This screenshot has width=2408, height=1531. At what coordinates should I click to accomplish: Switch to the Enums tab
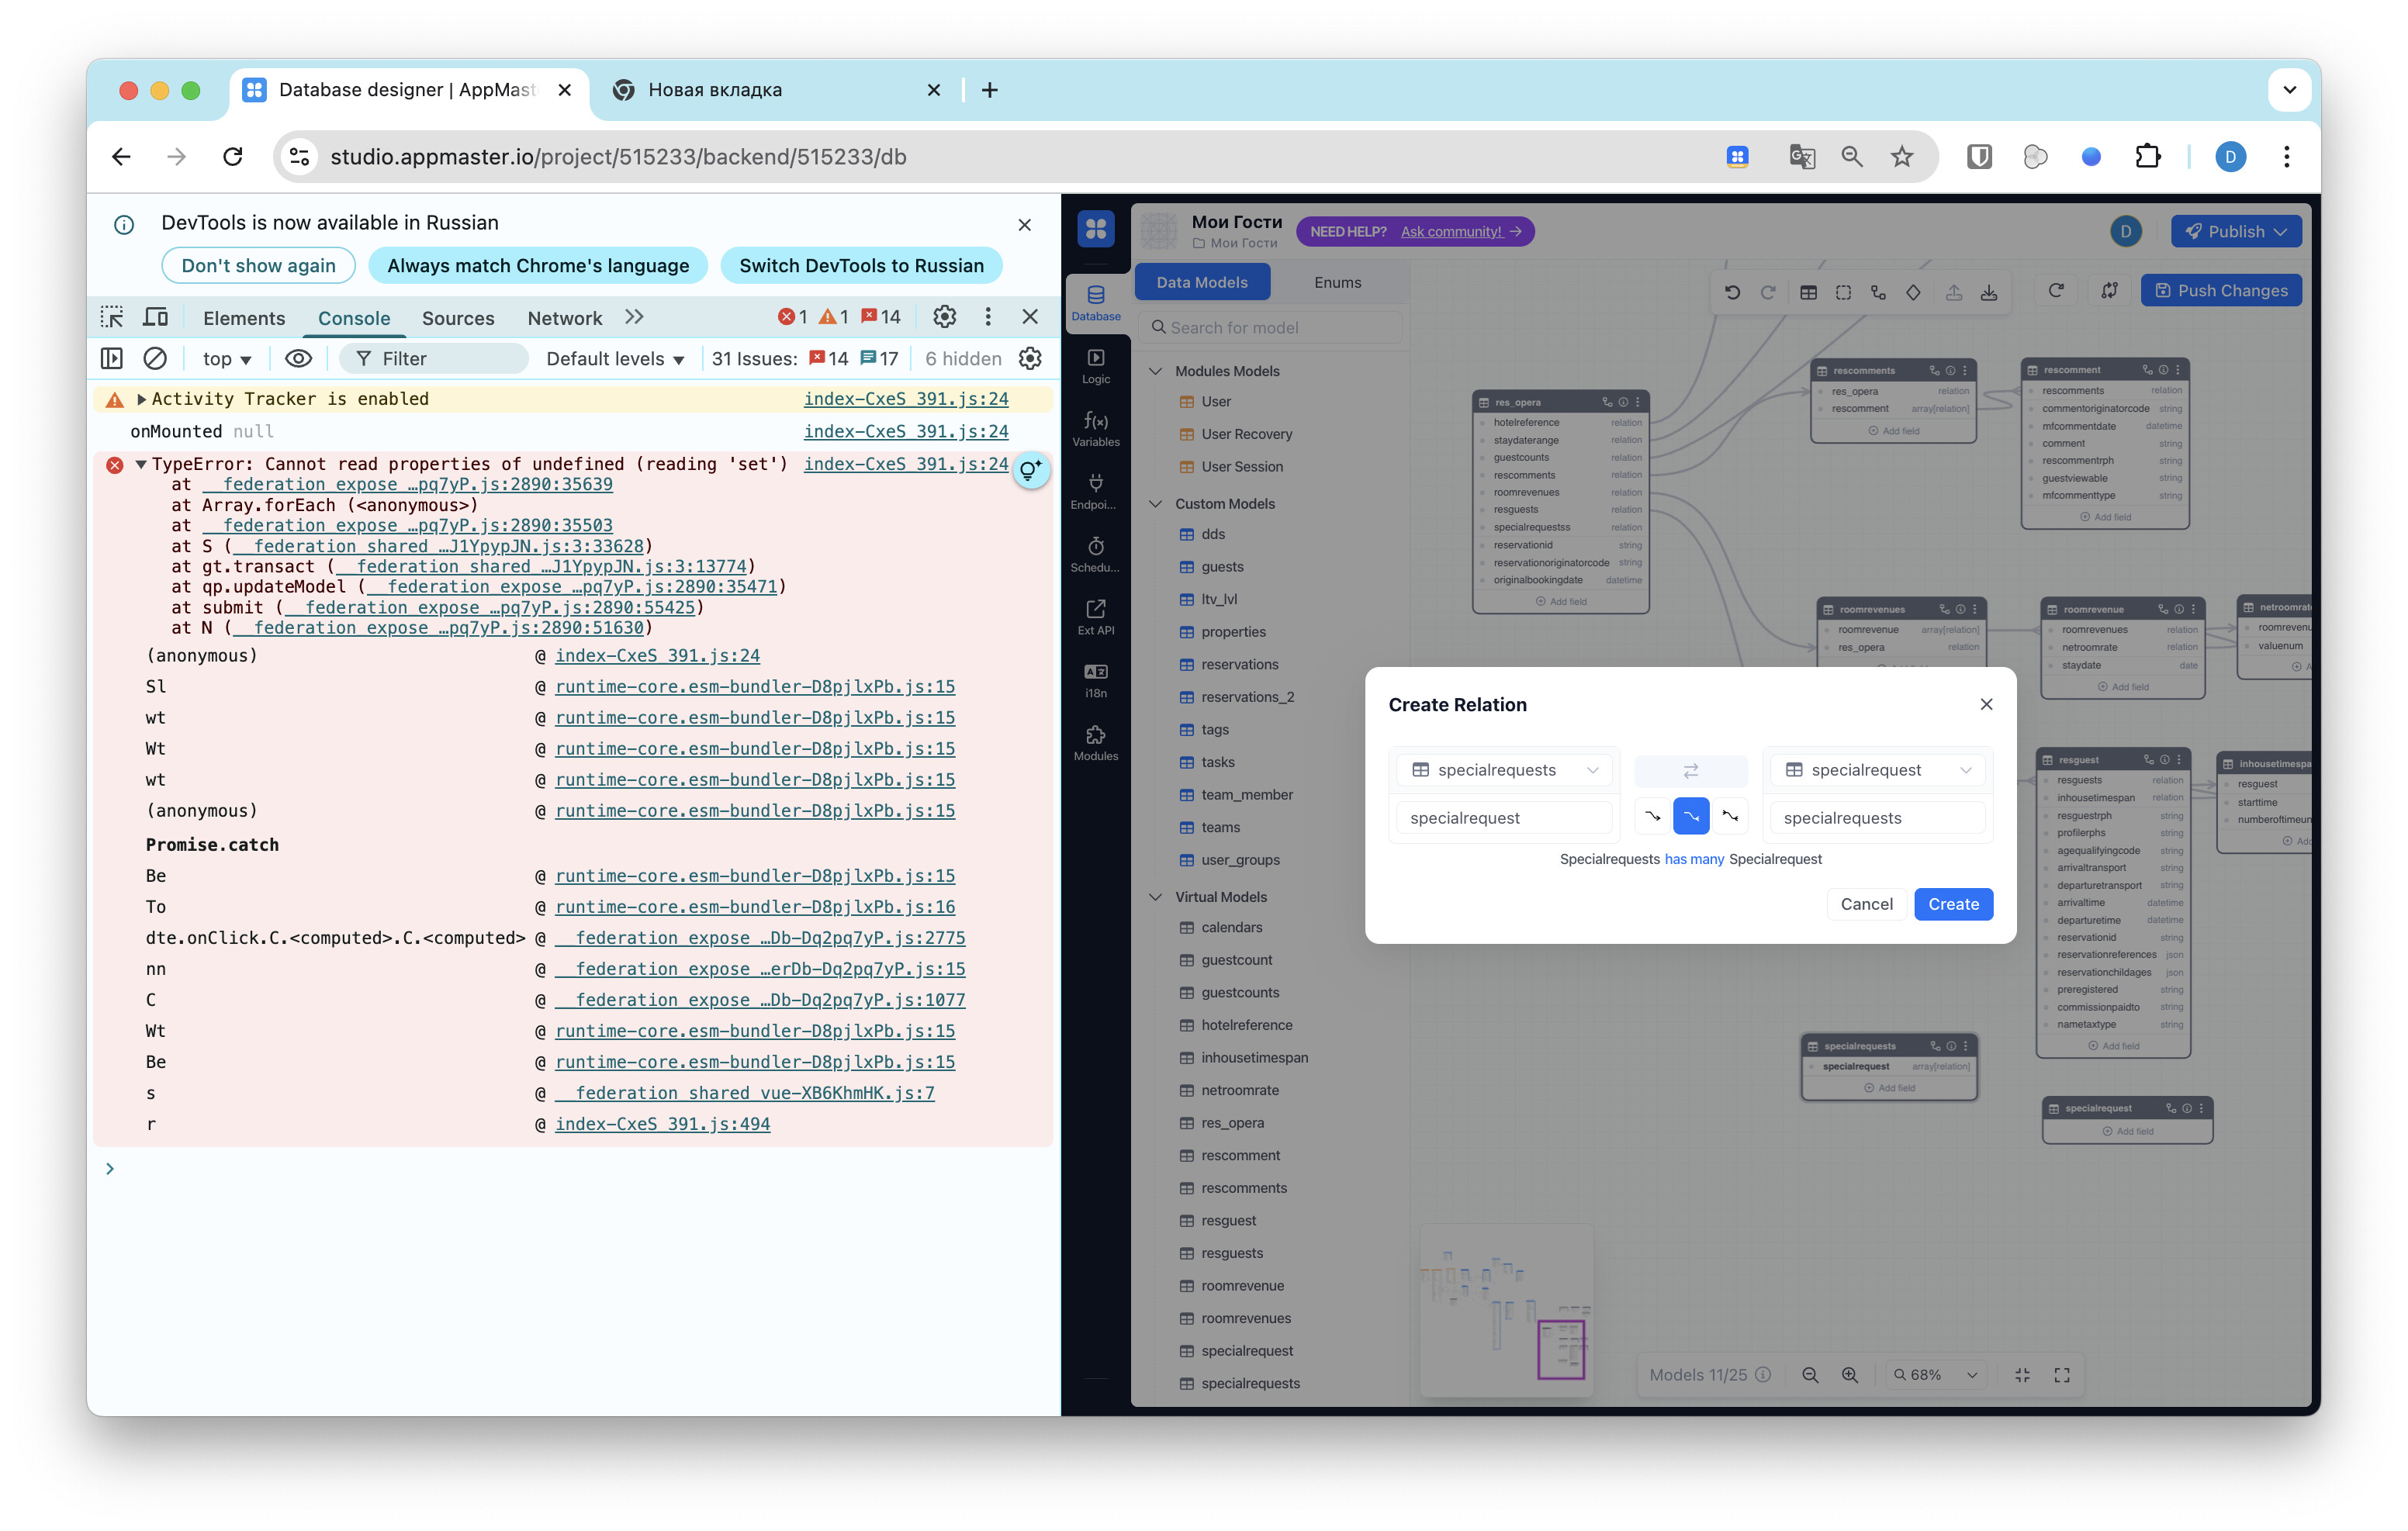click(x=1337, y=282)
